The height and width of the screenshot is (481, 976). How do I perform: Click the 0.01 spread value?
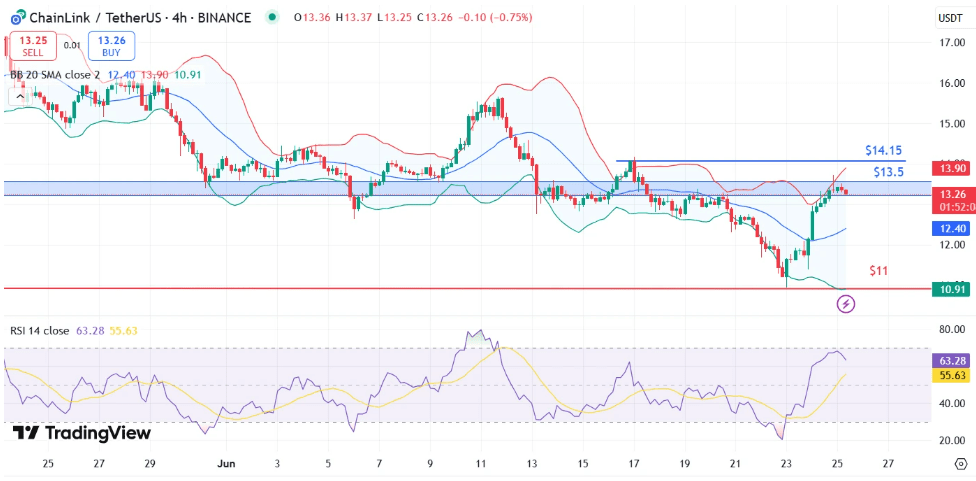click(72, 45)
